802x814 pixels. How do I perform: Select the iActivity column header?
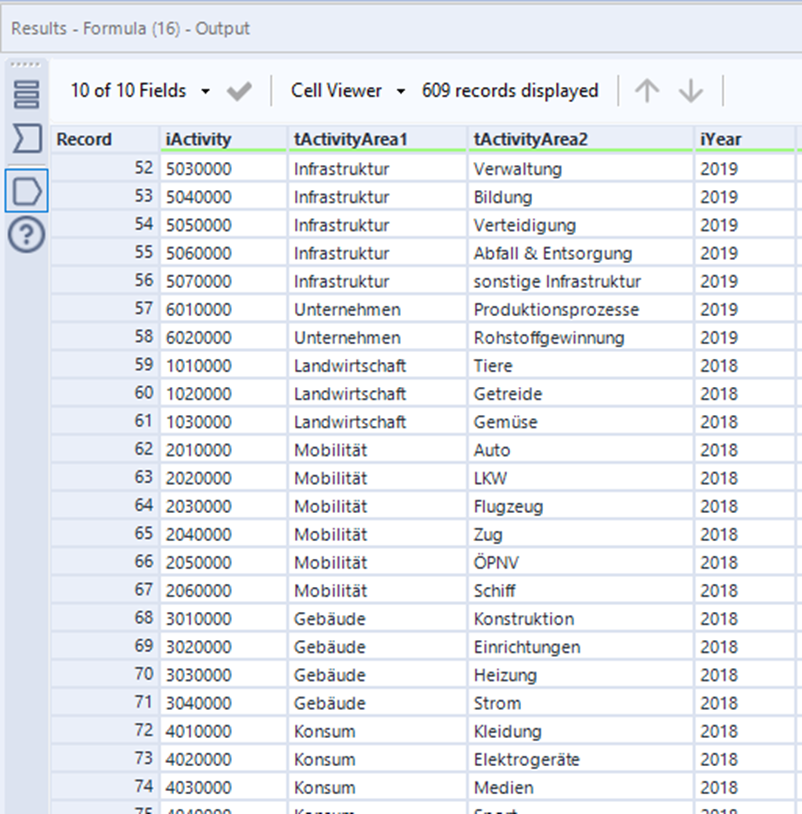tap(198, 140)
